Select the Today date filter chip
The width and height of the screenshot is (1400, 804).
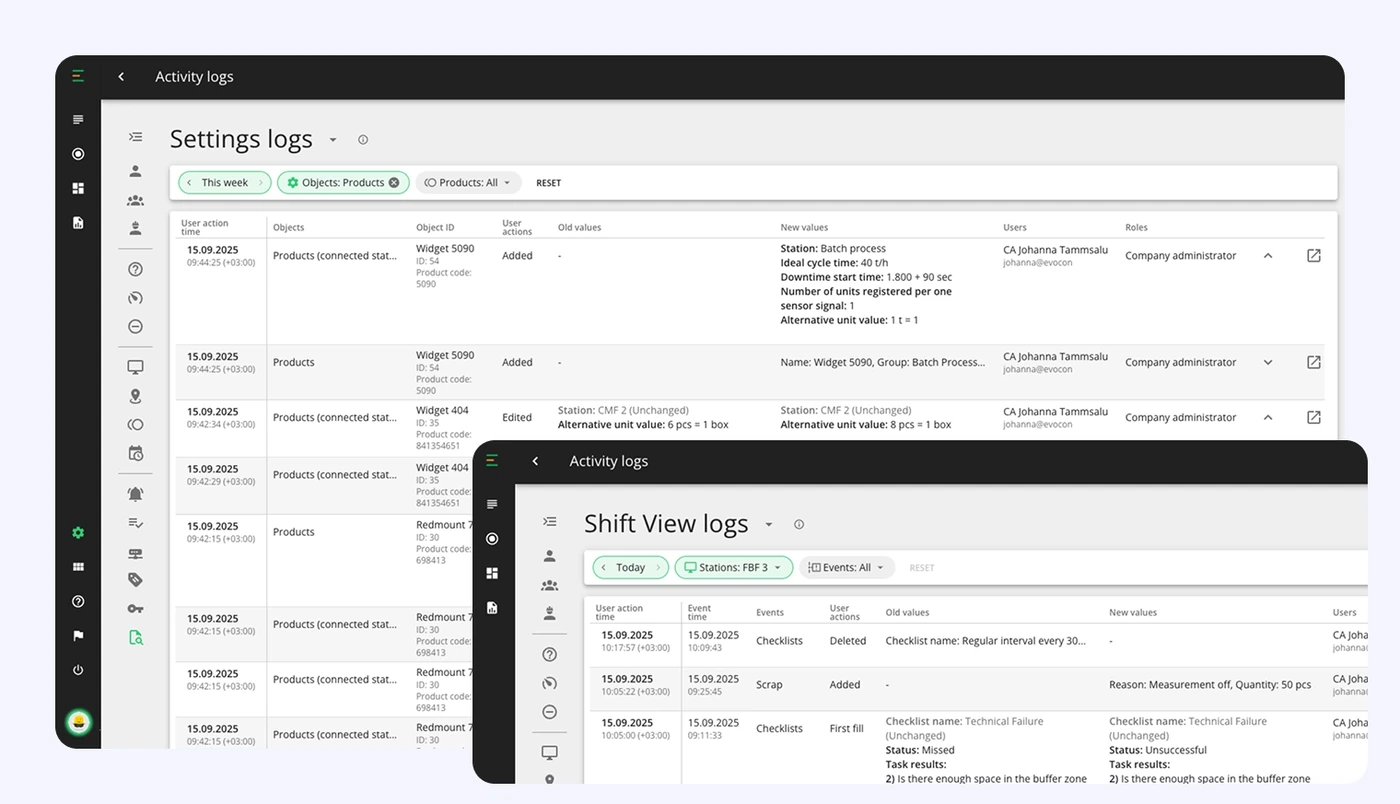pos(630,568)
